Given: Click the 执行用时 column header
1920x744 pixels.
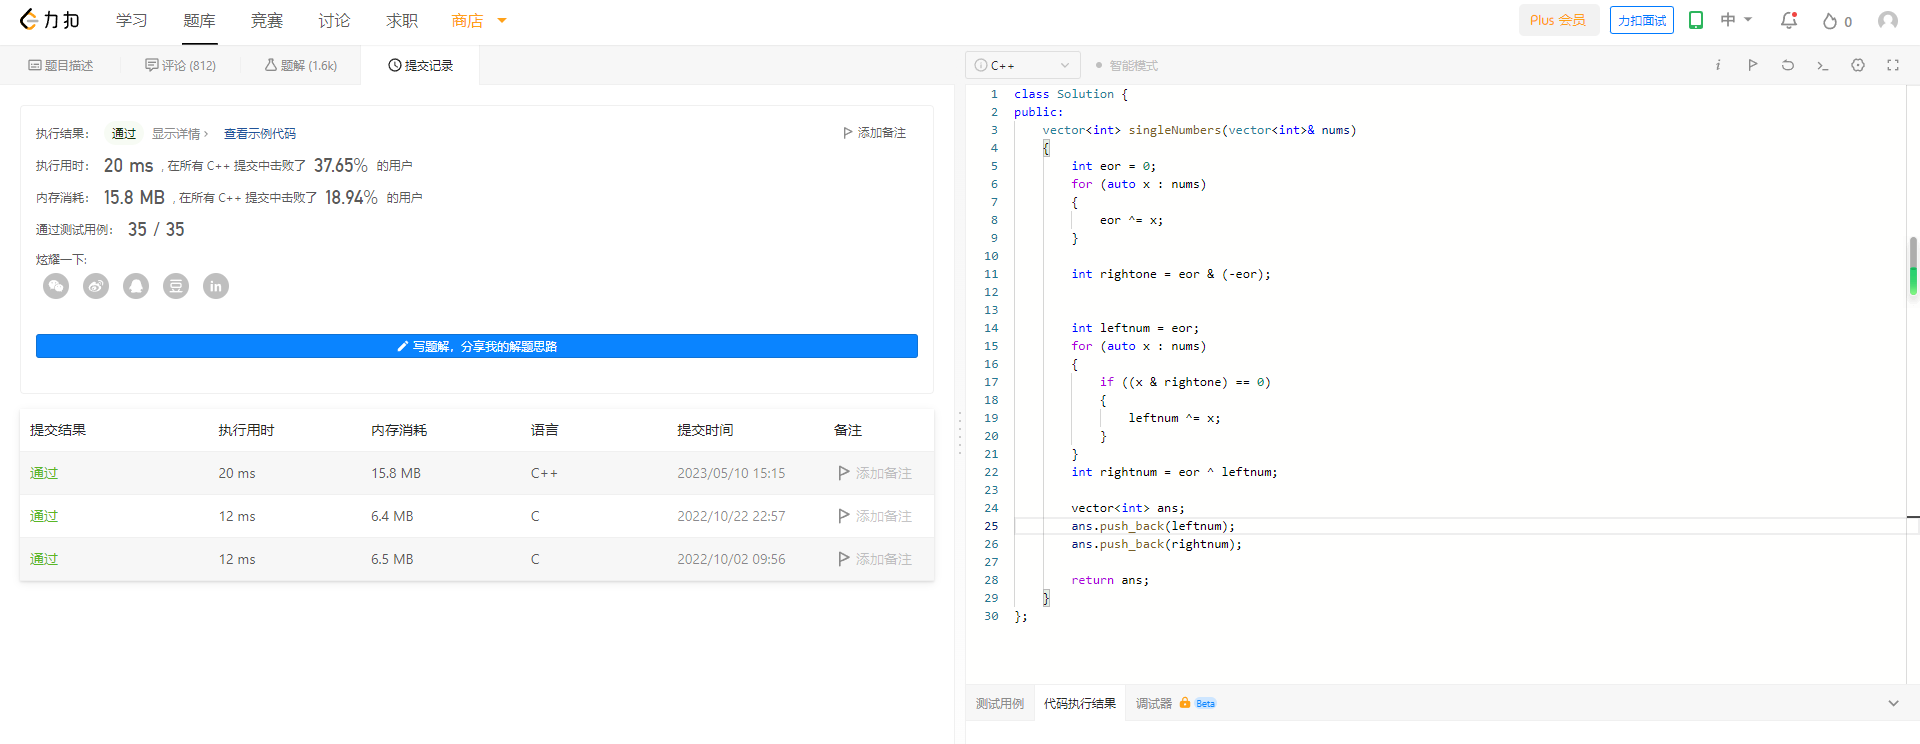Looking at the screenshot, I should (247, 430).
